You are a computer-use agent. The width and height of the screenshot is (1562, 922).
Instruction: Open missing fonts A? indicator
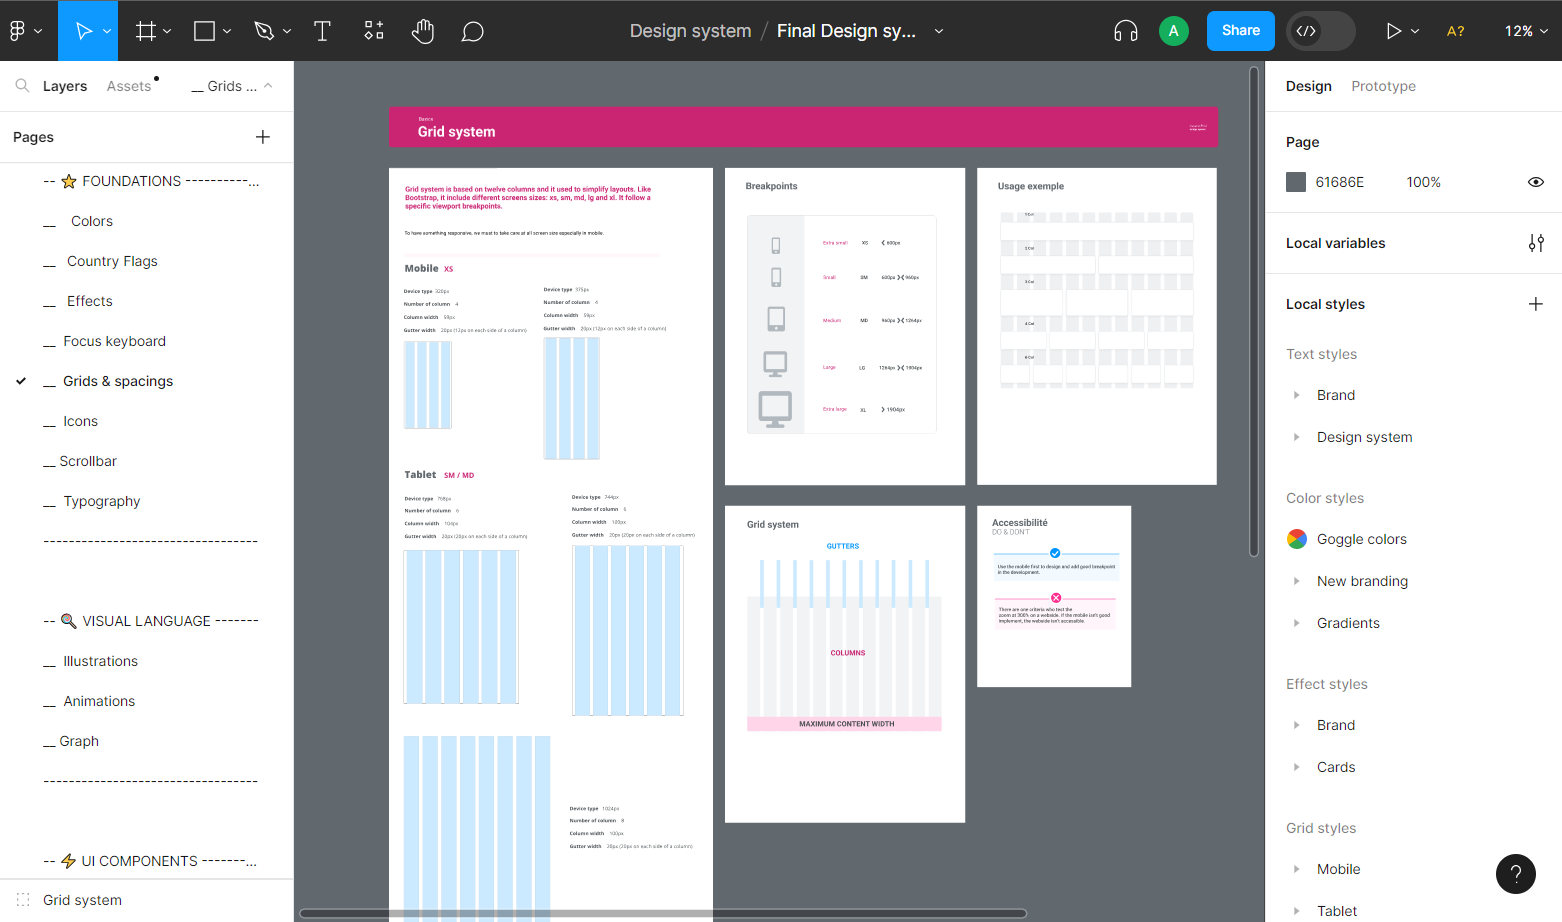pos(1456,31)
